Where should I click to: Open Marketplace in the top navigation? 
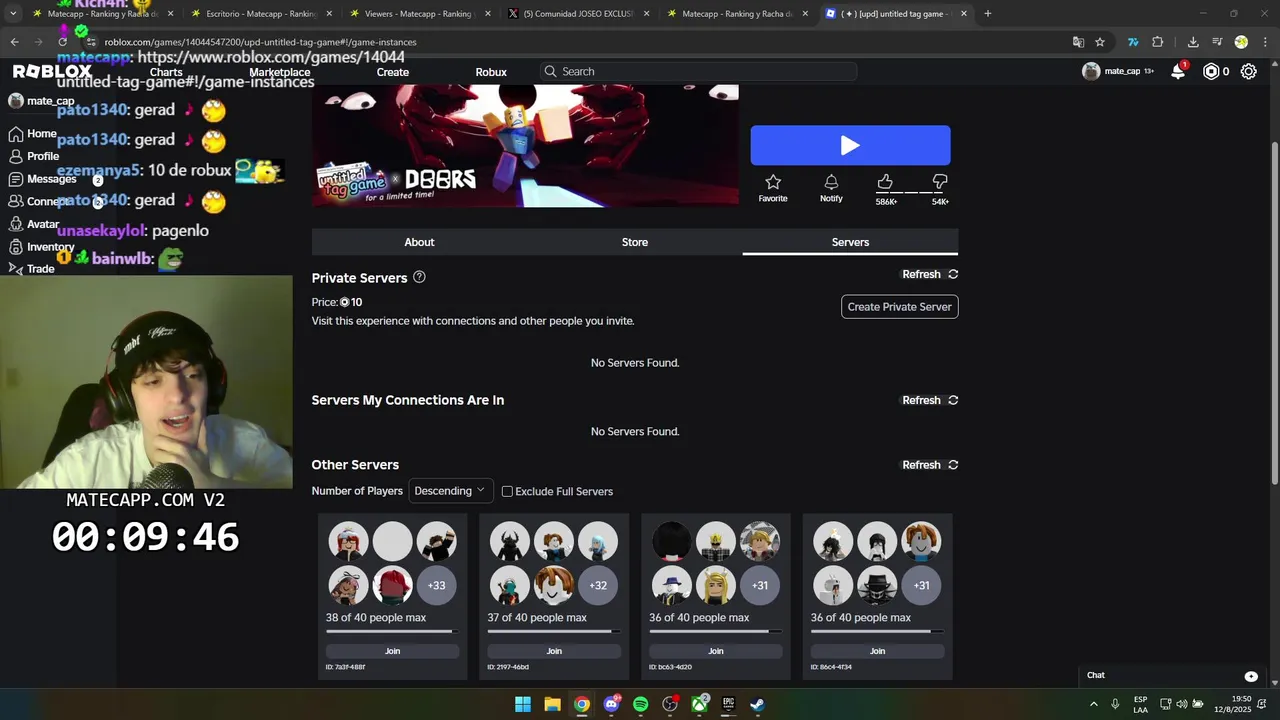click(280, 72)
